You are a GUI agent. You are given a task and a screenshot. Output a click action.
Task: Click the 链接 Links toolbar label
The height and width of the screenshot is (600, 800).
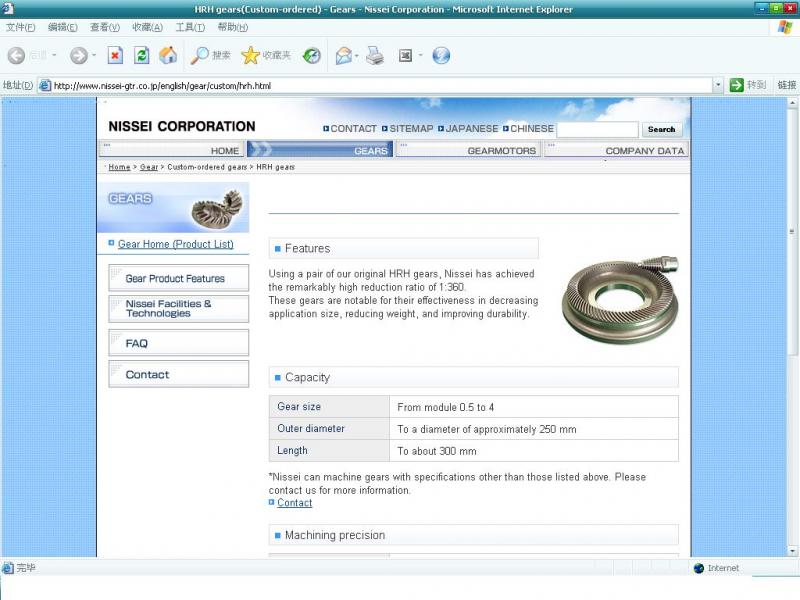coord(786,85)
